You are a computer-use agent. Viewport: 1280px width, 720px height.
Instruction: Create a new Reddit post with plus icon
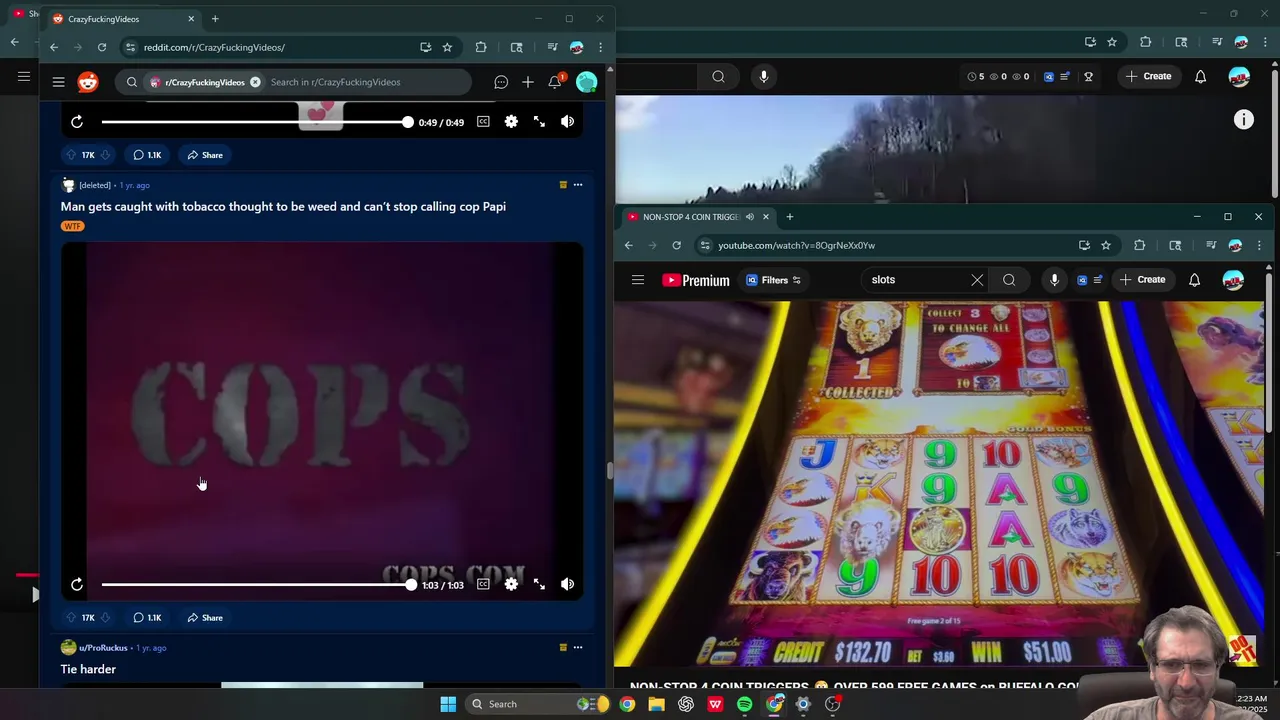click(x=528, y=82)
